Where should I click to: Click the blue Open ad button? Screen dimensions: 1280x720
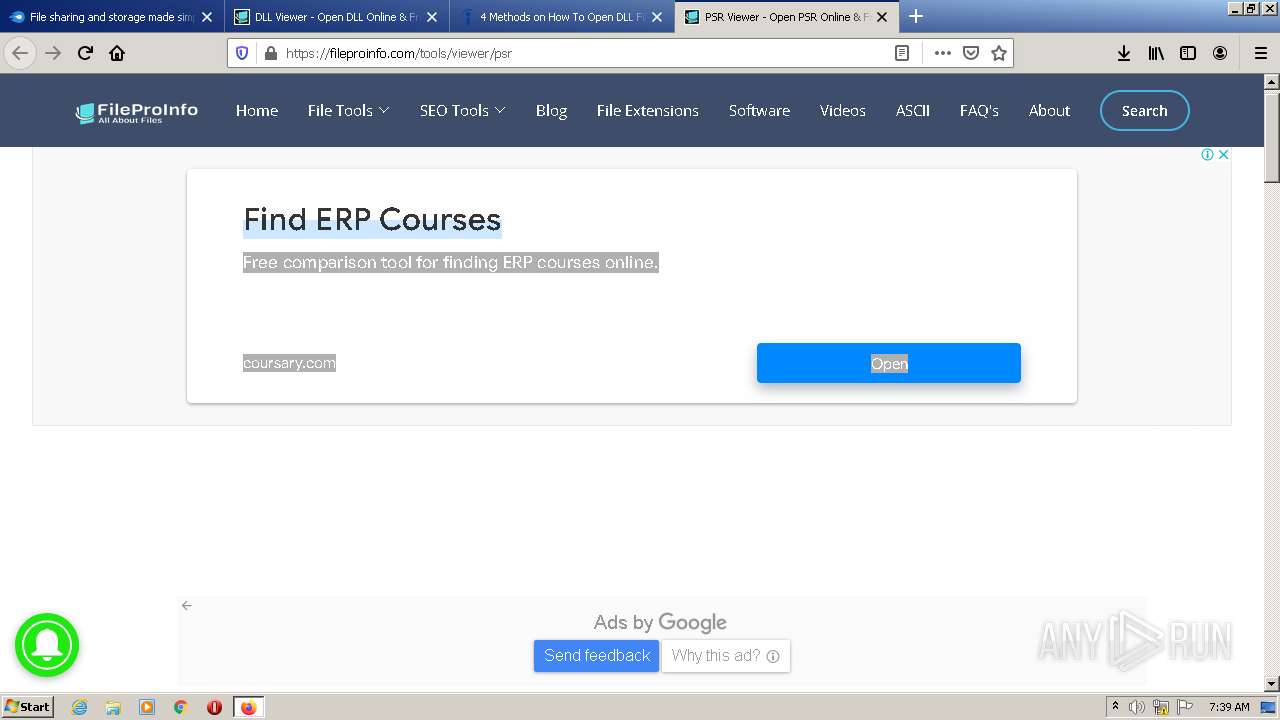click(889, 363)
